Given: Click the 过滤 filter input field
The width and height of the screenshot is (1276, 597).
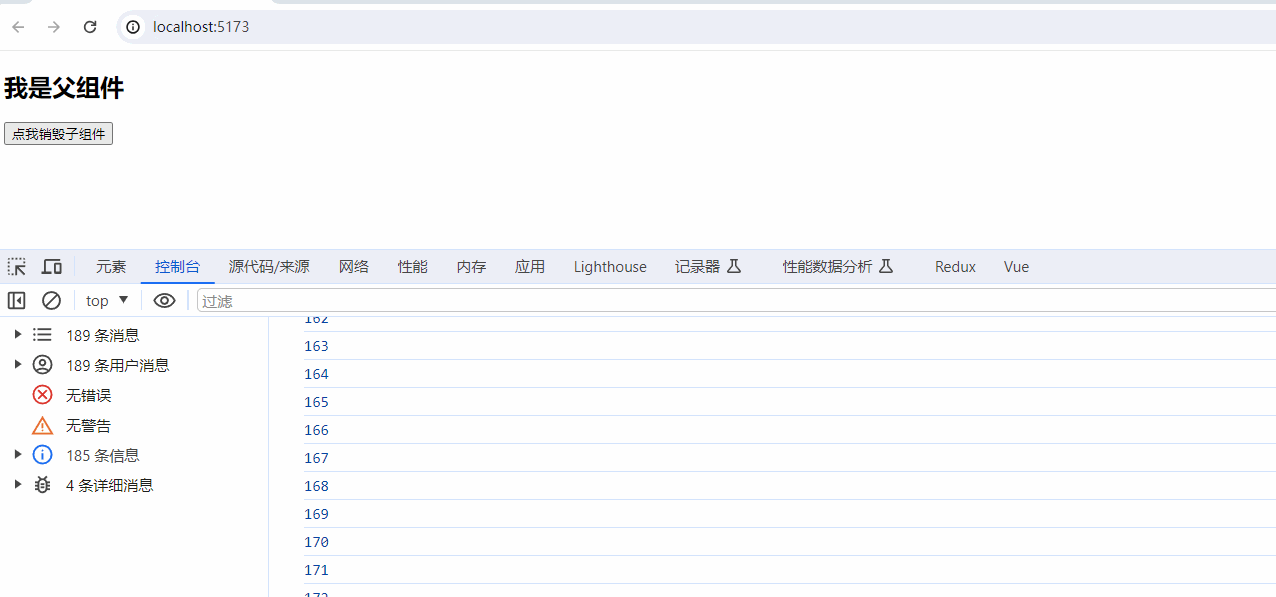Looking at the screenshot, I should click(736, 300).
